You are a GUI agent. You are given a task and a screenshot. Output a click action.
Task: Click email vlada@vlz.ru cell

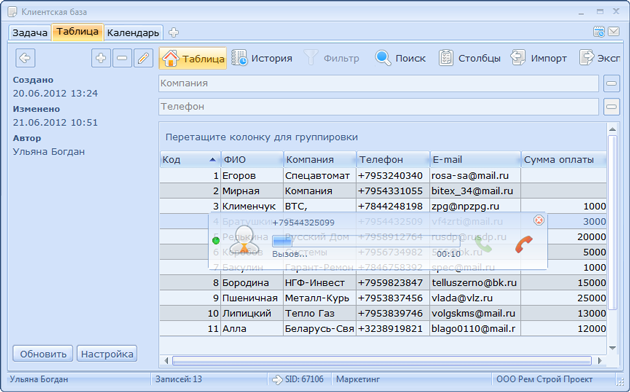coord(475,298)
